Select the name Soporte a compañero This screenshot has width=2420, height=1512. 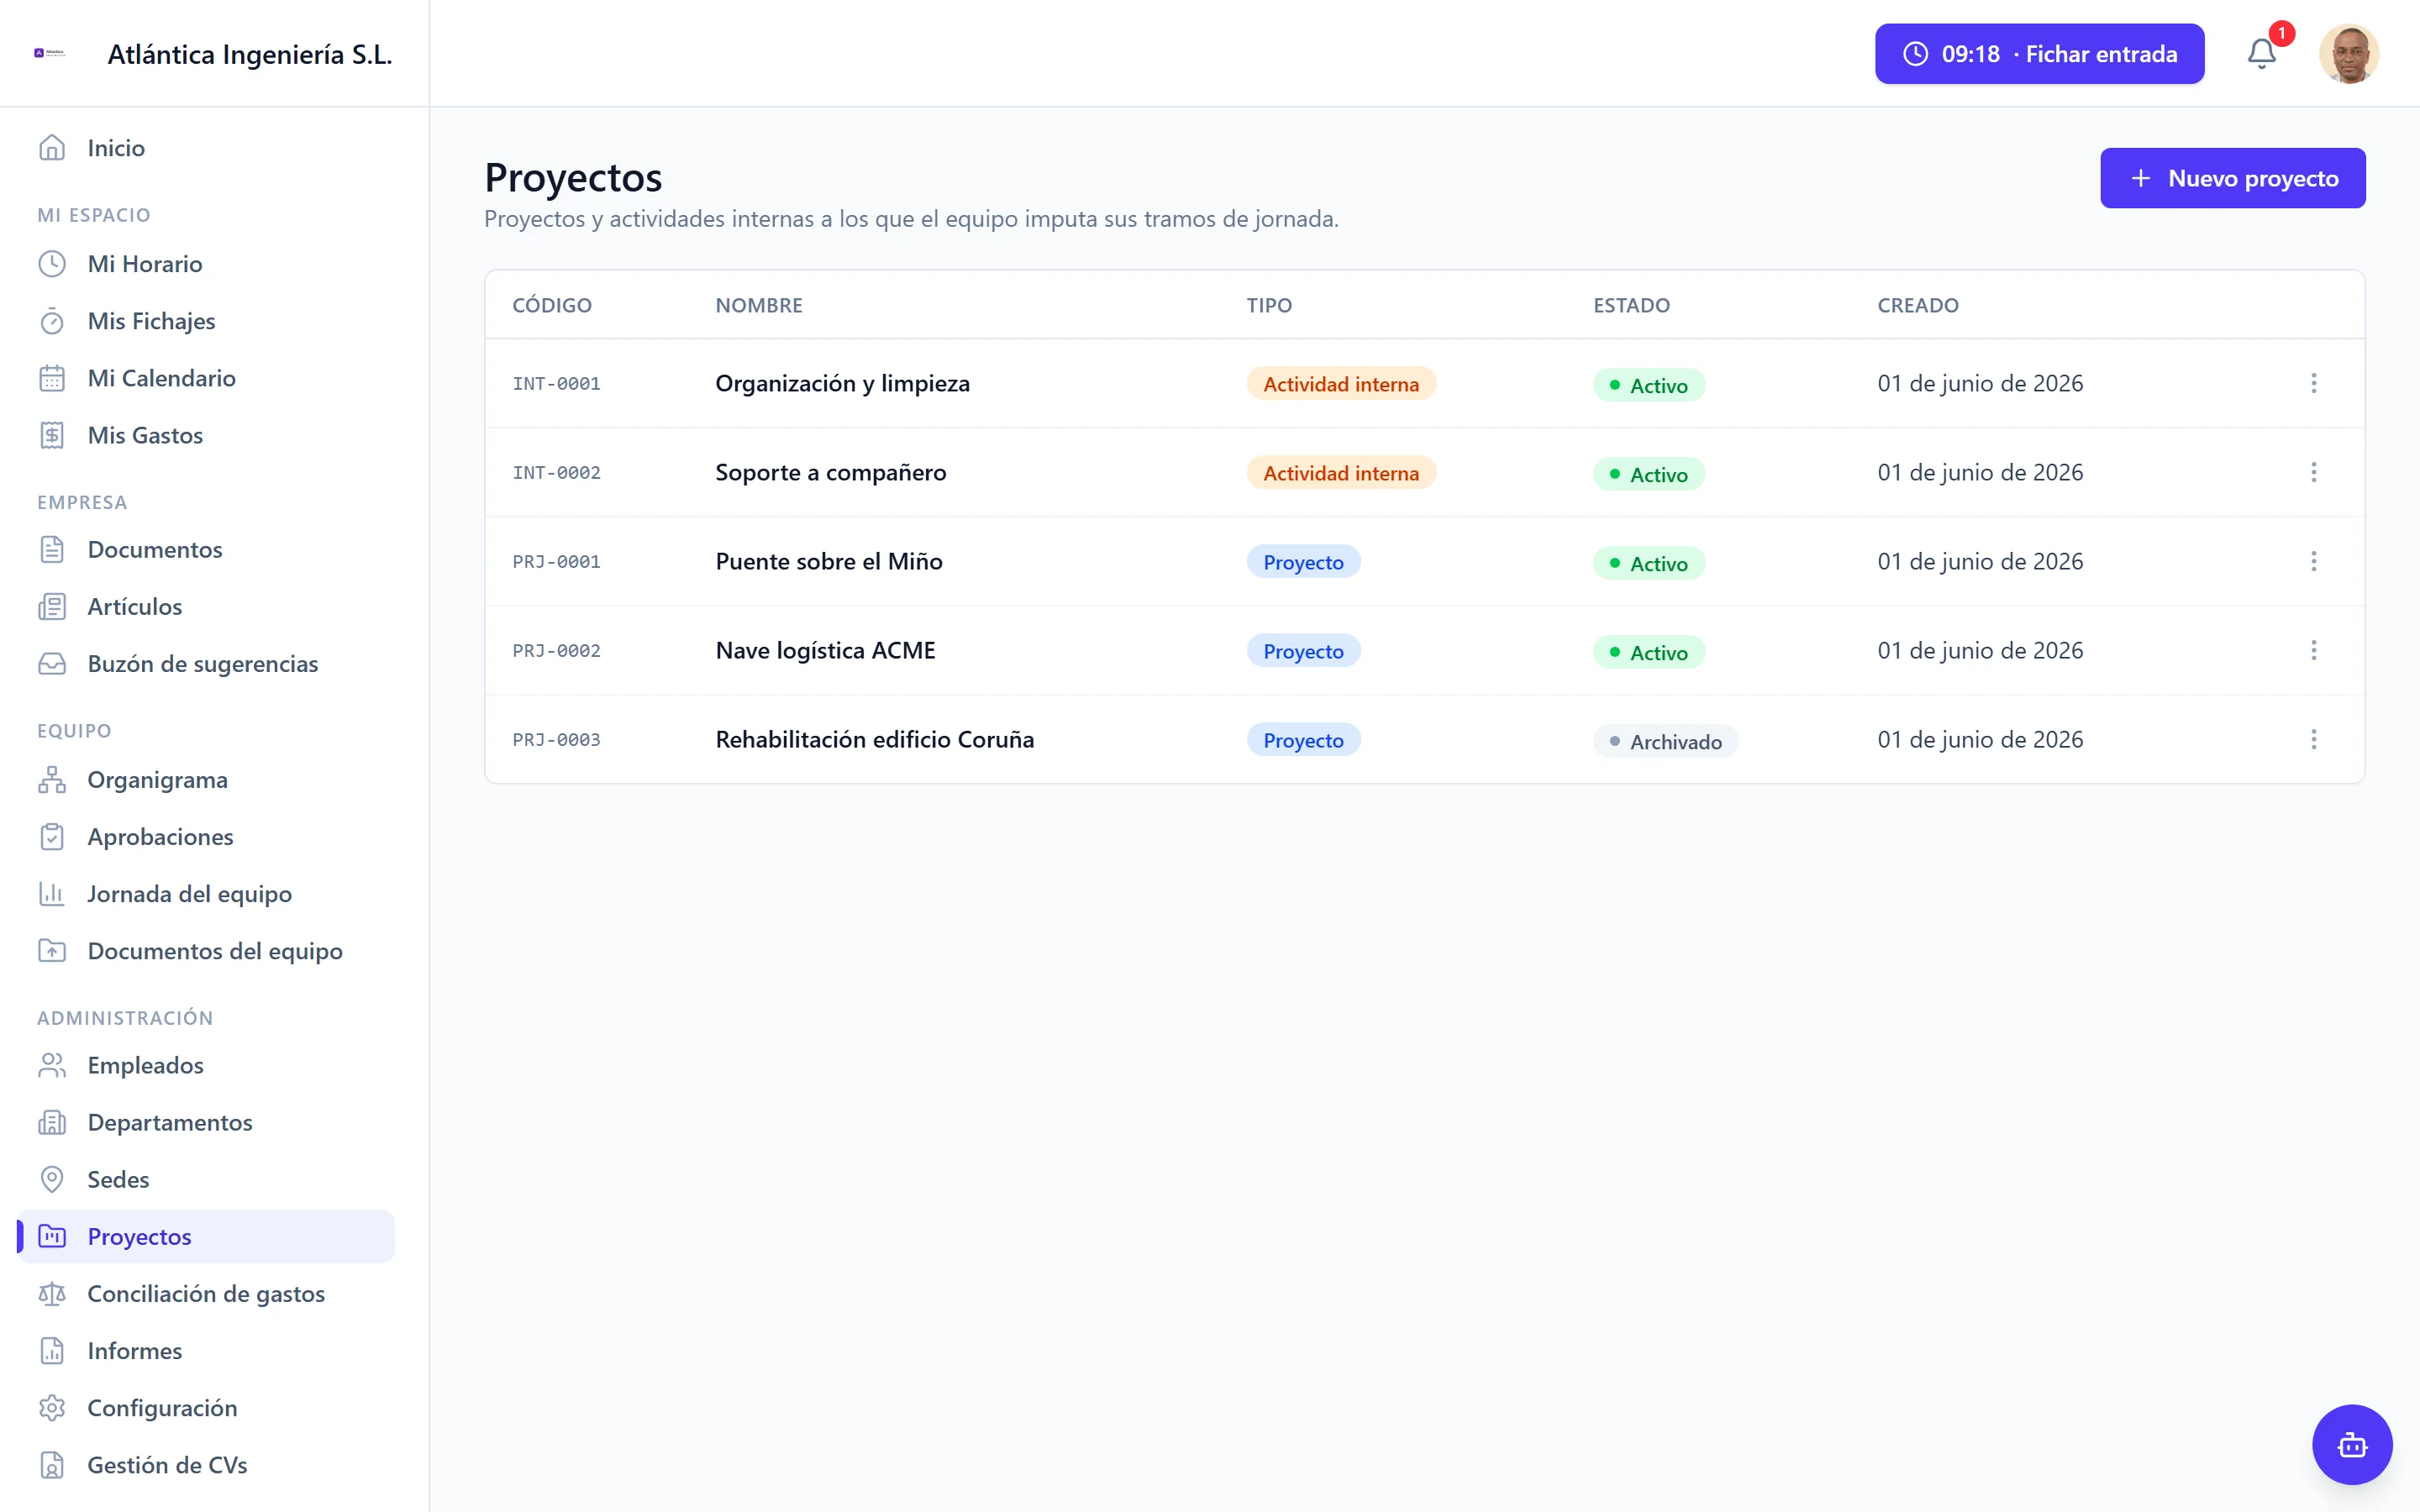(x=830, y=472)
